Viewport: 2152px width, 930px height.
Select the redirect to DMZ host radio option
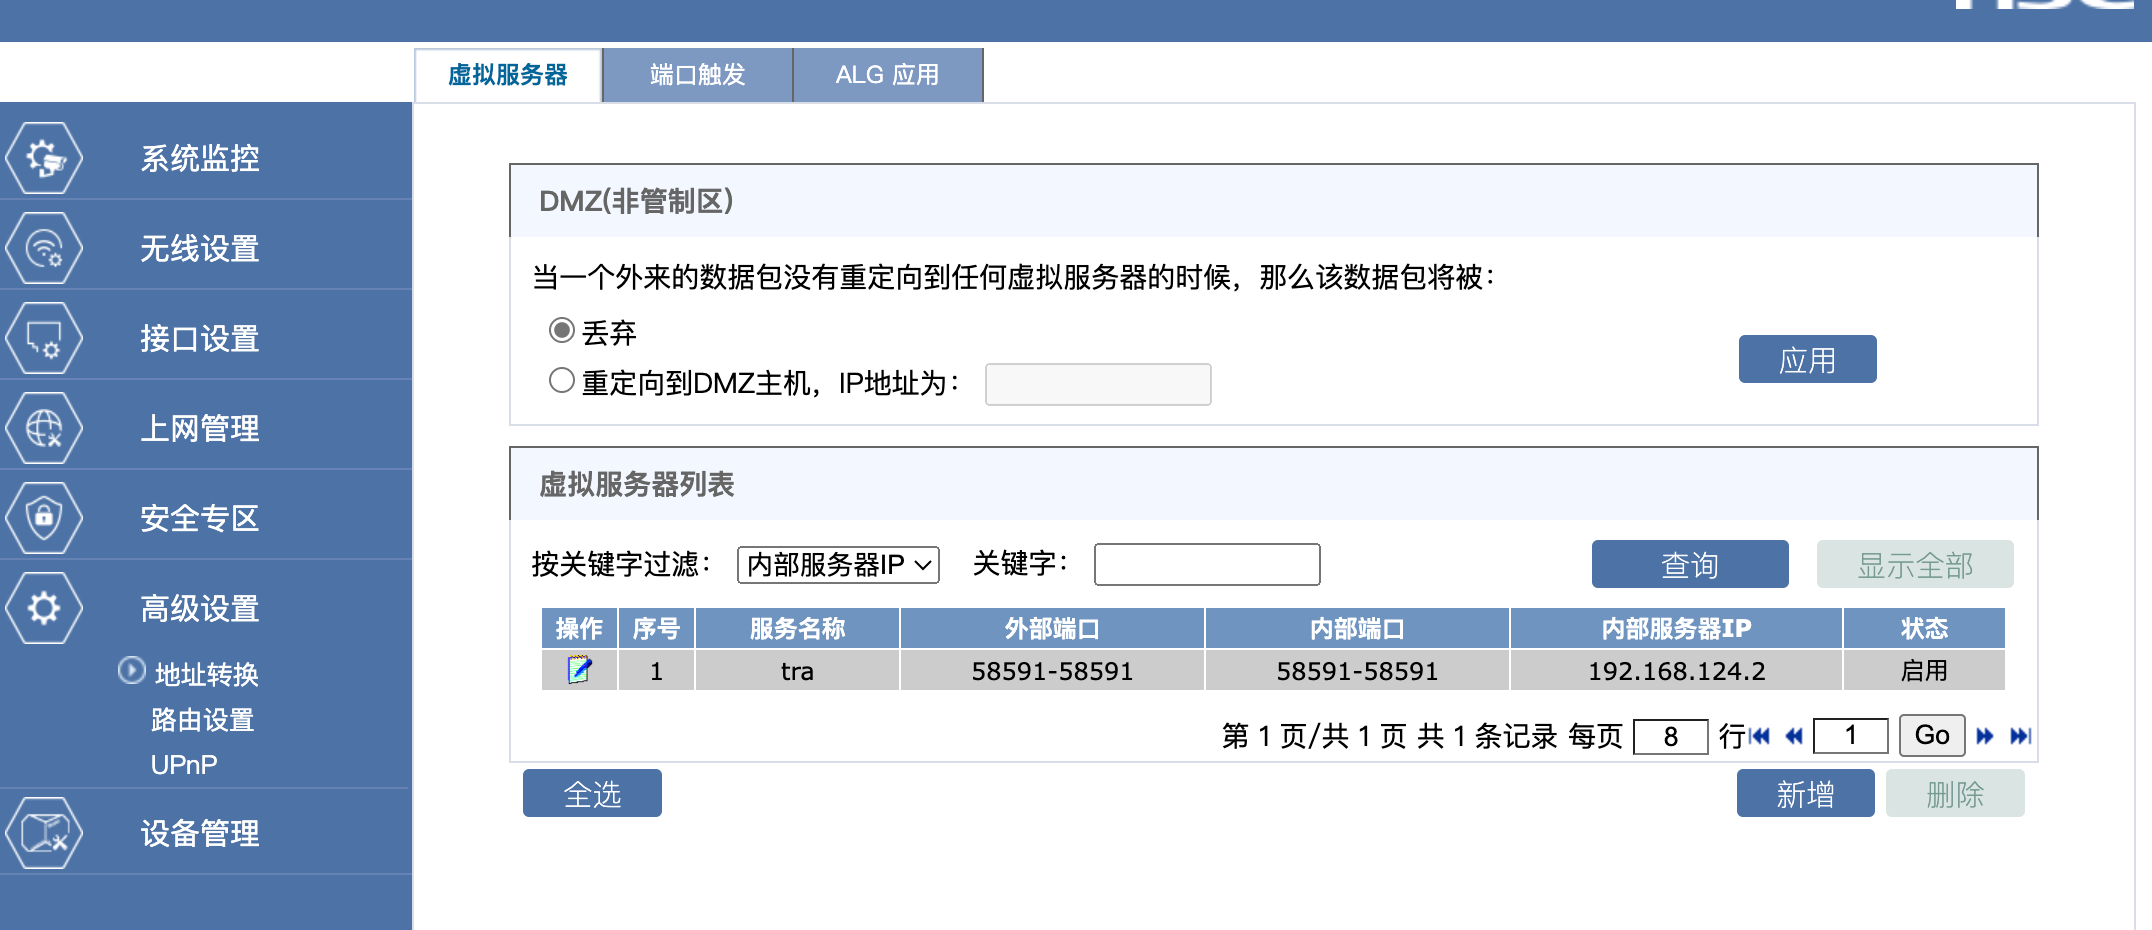(x=562, y=381)
